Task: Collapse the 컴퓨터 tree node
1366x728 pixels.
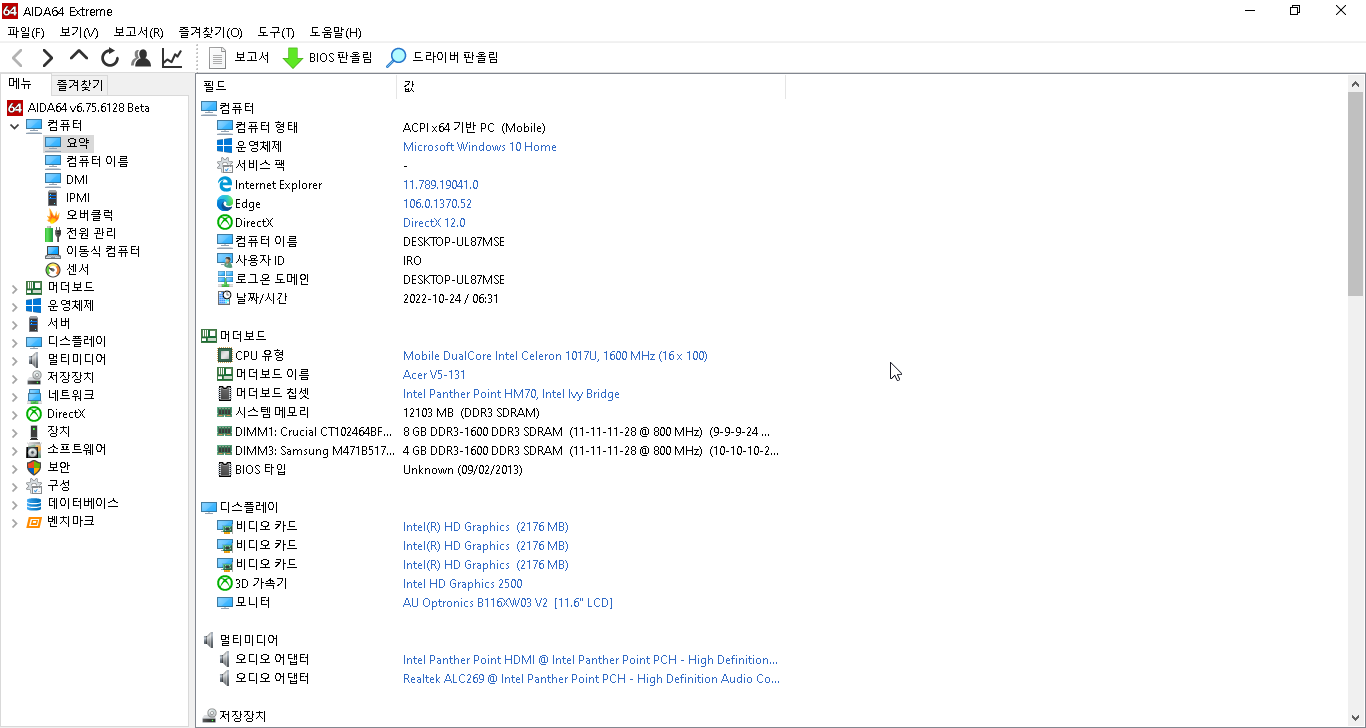Action: [x=15, y=126]
